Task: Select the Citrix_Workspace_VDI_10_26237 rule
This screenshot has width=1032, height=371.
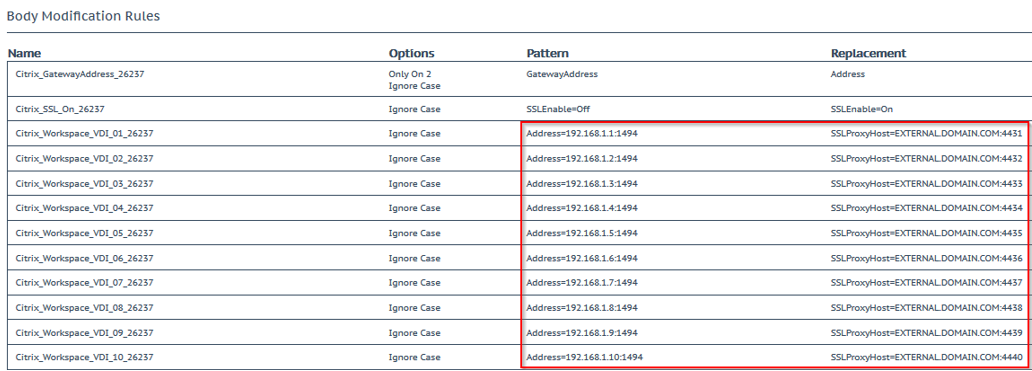Action: tap(84, 357)
